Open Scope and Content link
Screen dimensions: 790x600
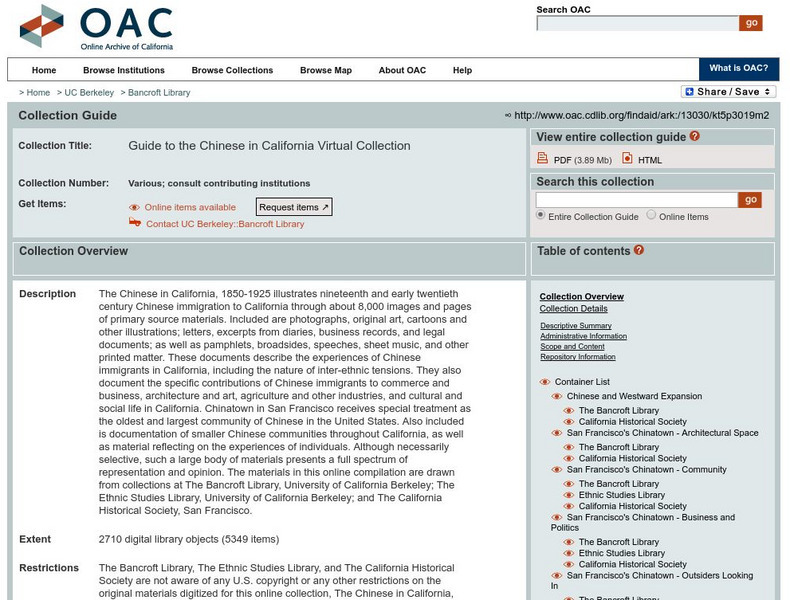572,347
